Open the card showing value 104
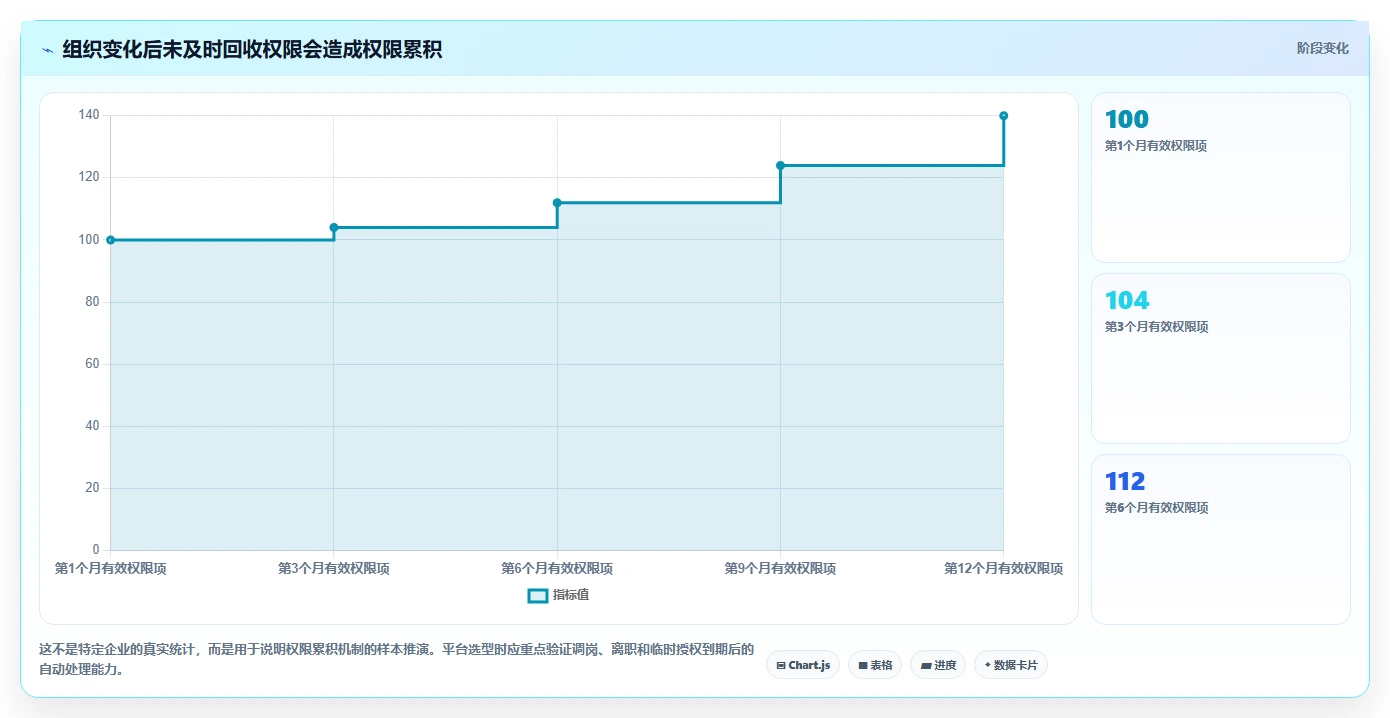This screenshot has height=718, width=1390. point(1220,359)
